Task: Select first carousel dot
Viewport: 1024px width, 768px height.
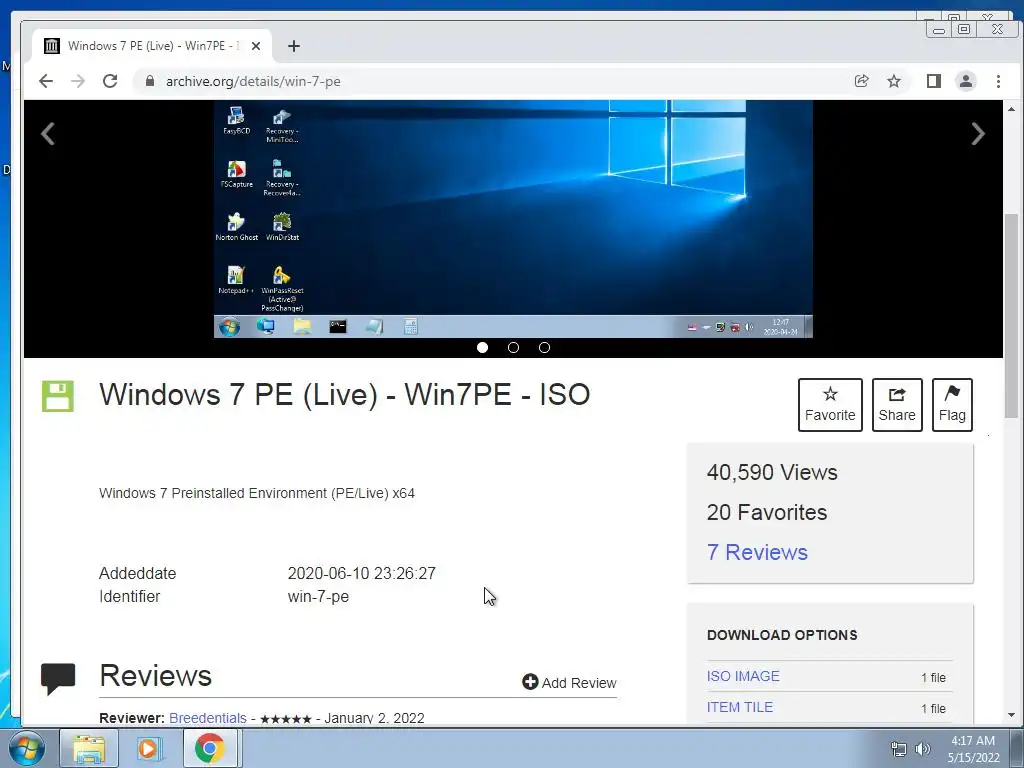Action: coord(483,347)
